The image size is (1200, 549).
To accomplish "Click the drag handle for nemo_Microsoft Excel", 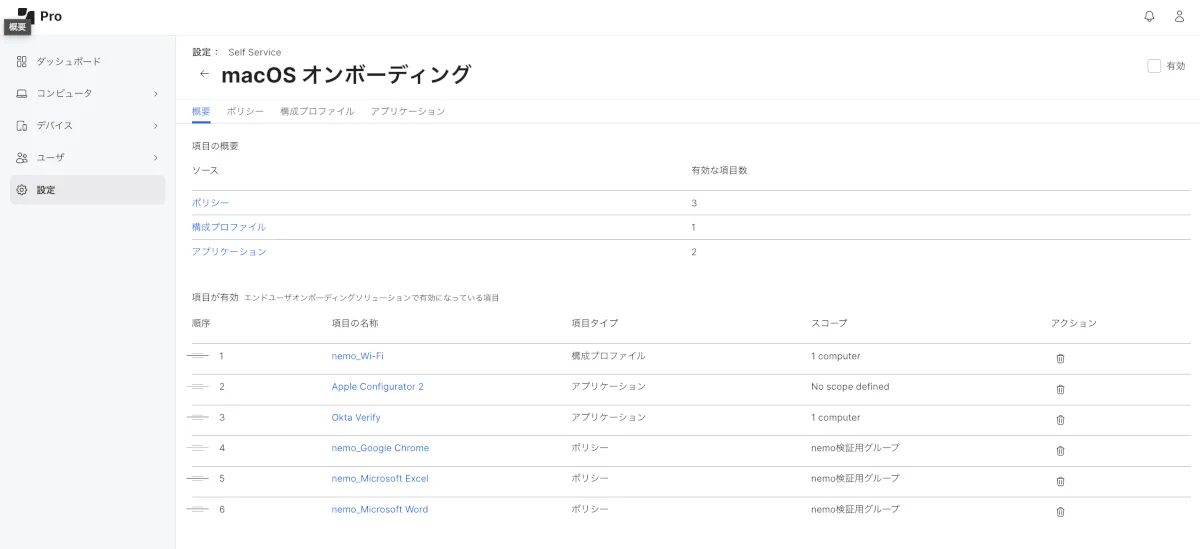I will point(197,479).
